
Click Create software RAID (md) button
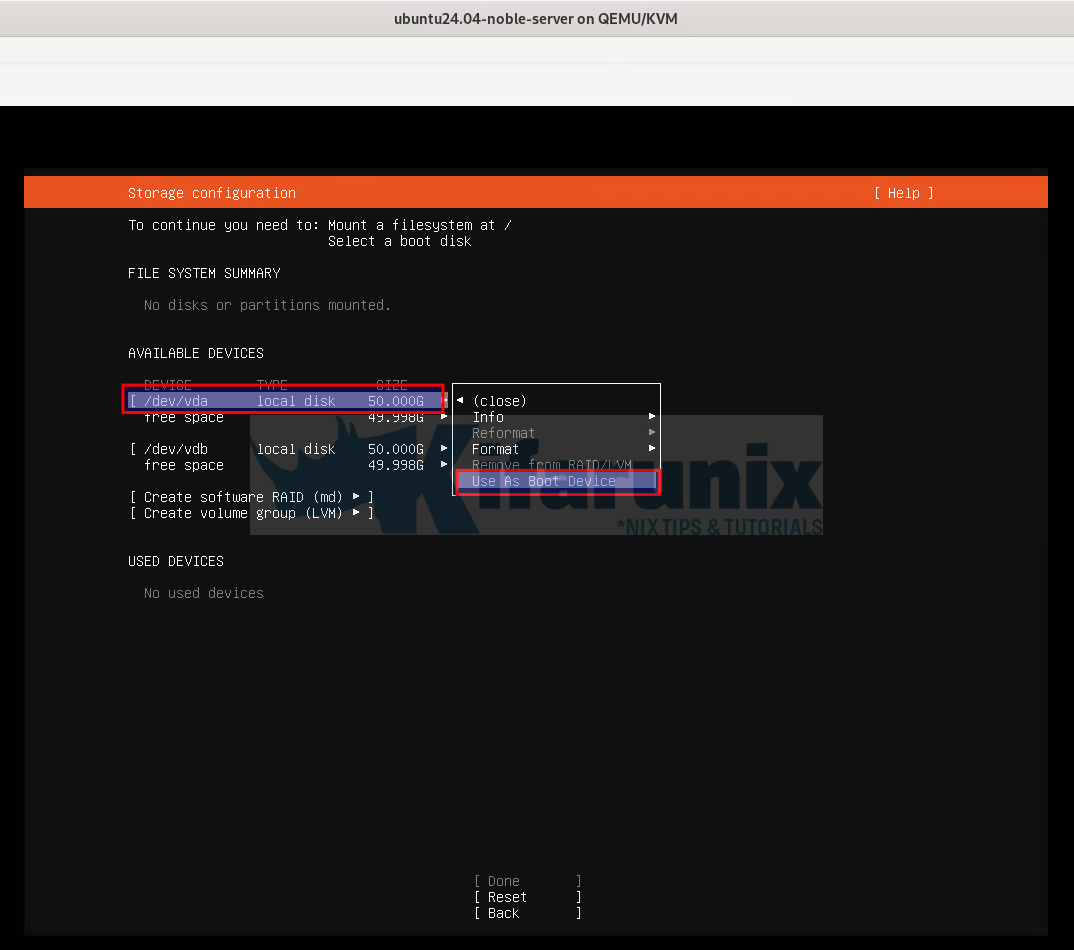pos(251,497)
